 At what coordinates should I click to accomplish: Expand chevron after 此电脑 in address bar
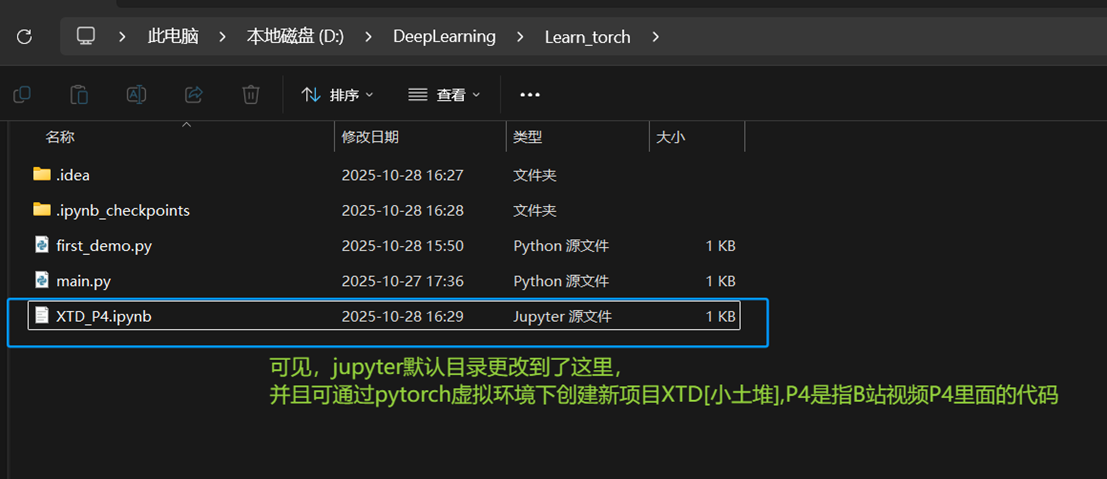[222, 37]
